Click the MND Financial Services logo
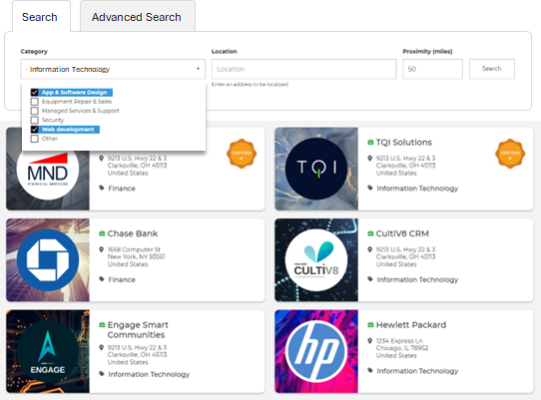 [x=48, y=173]
